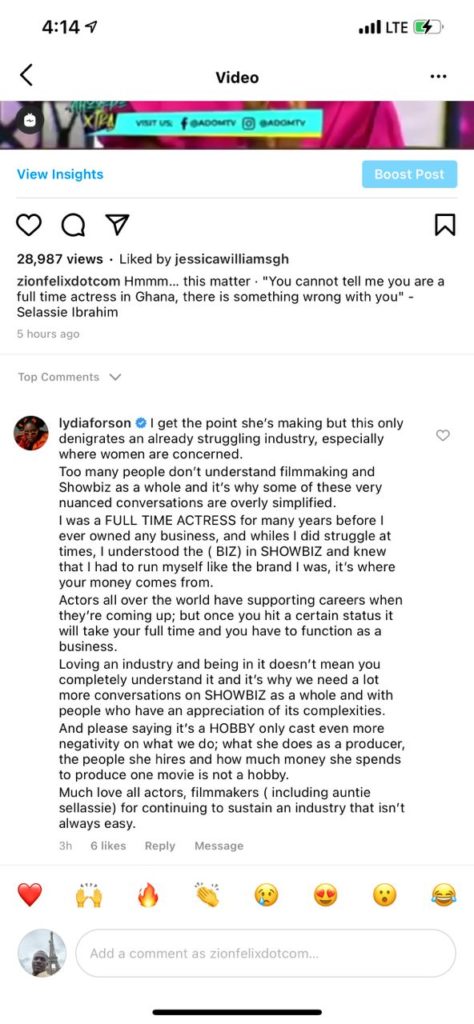The height and width of the screenshot is (1024, 474).
Task: Open View Insights link
Action: coord(60,174)
